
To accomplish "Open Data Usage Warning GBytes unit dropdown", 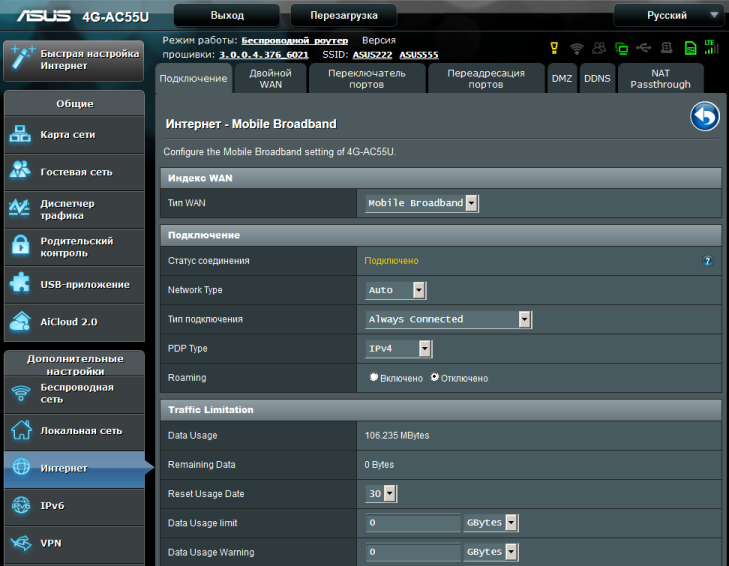I will [491, 552].
